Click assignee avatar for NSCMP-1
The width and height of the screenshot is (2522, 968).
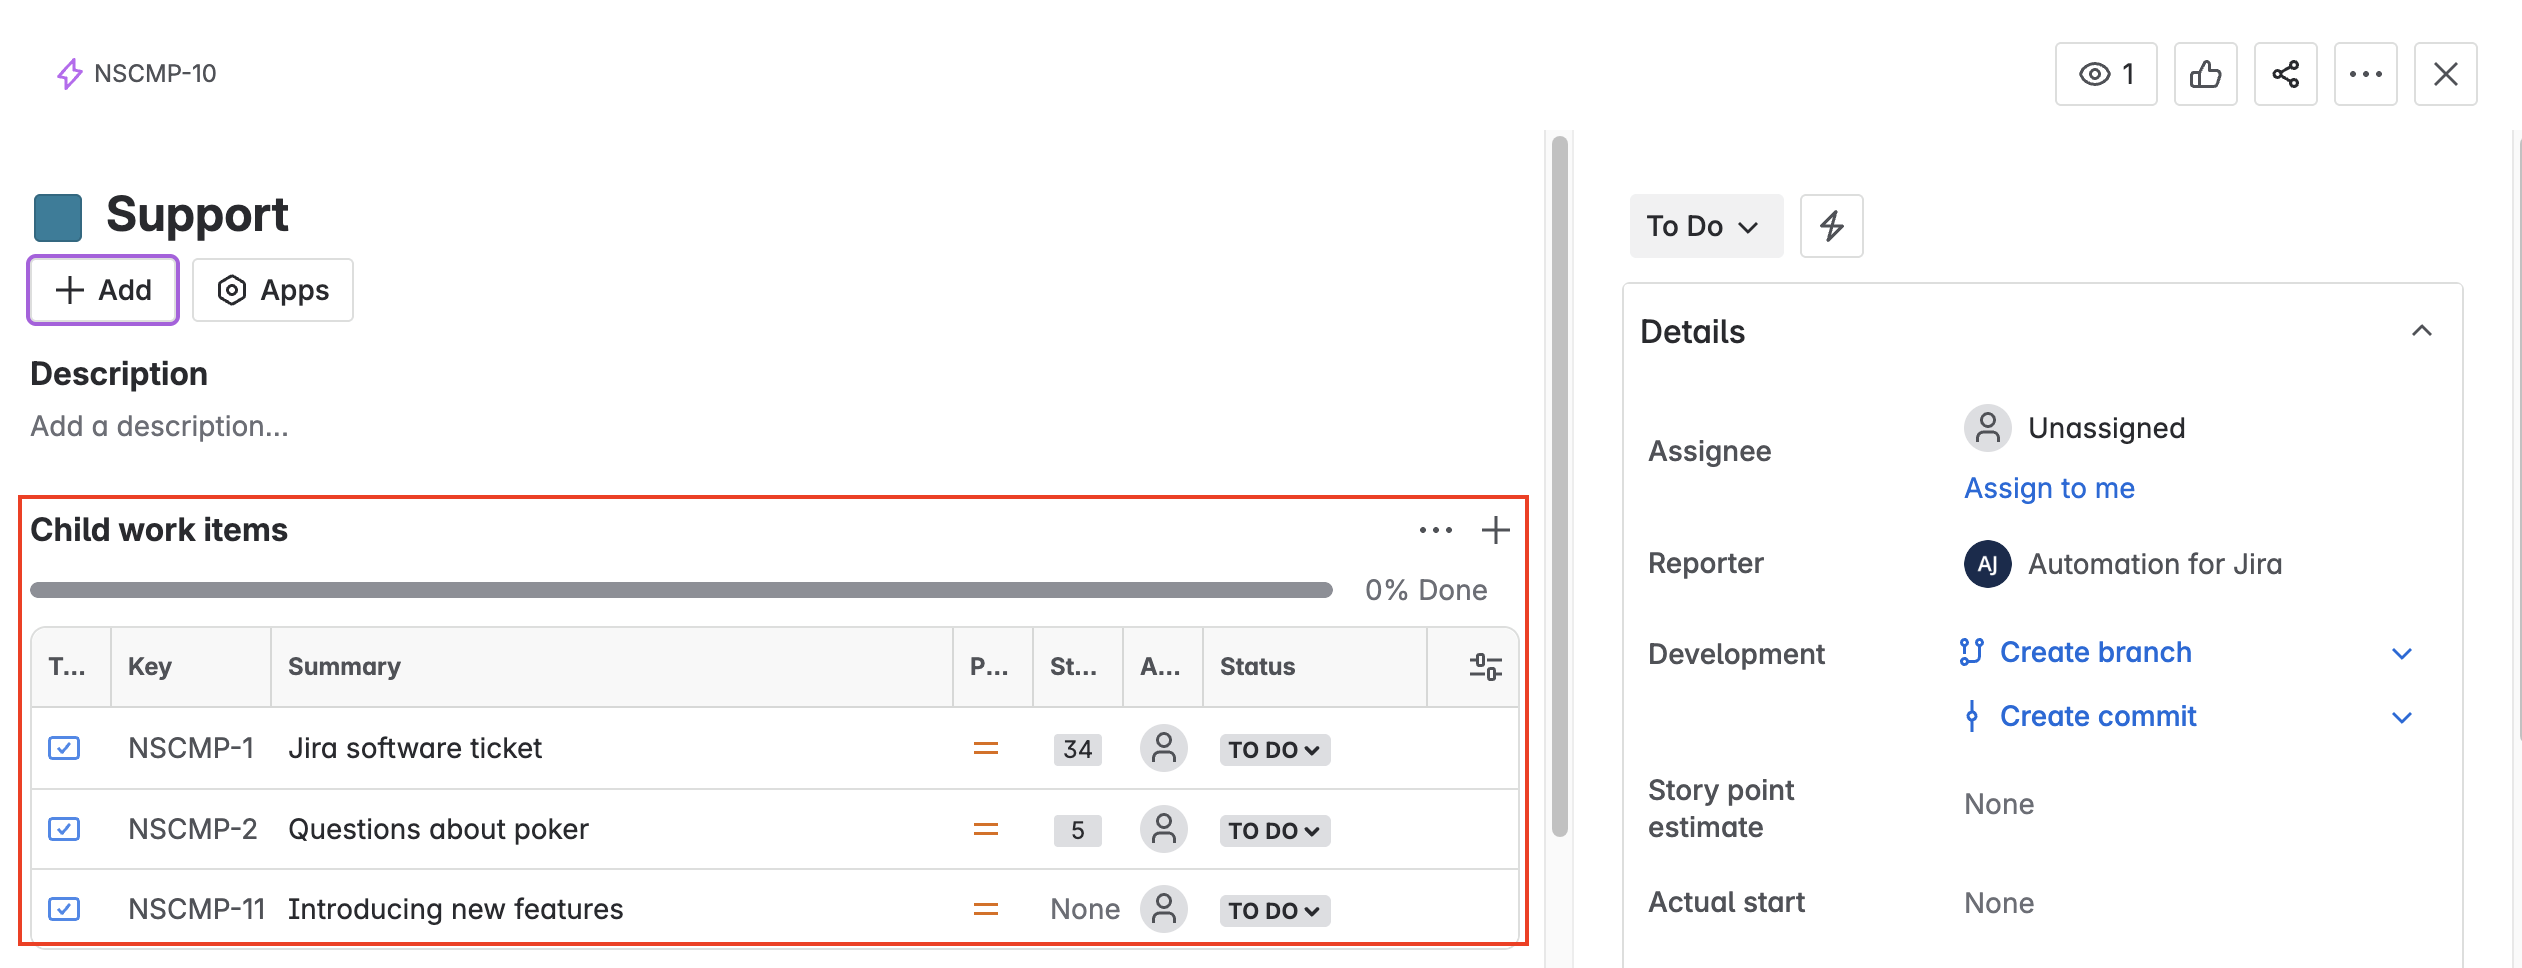click(x=1163, y=748)
